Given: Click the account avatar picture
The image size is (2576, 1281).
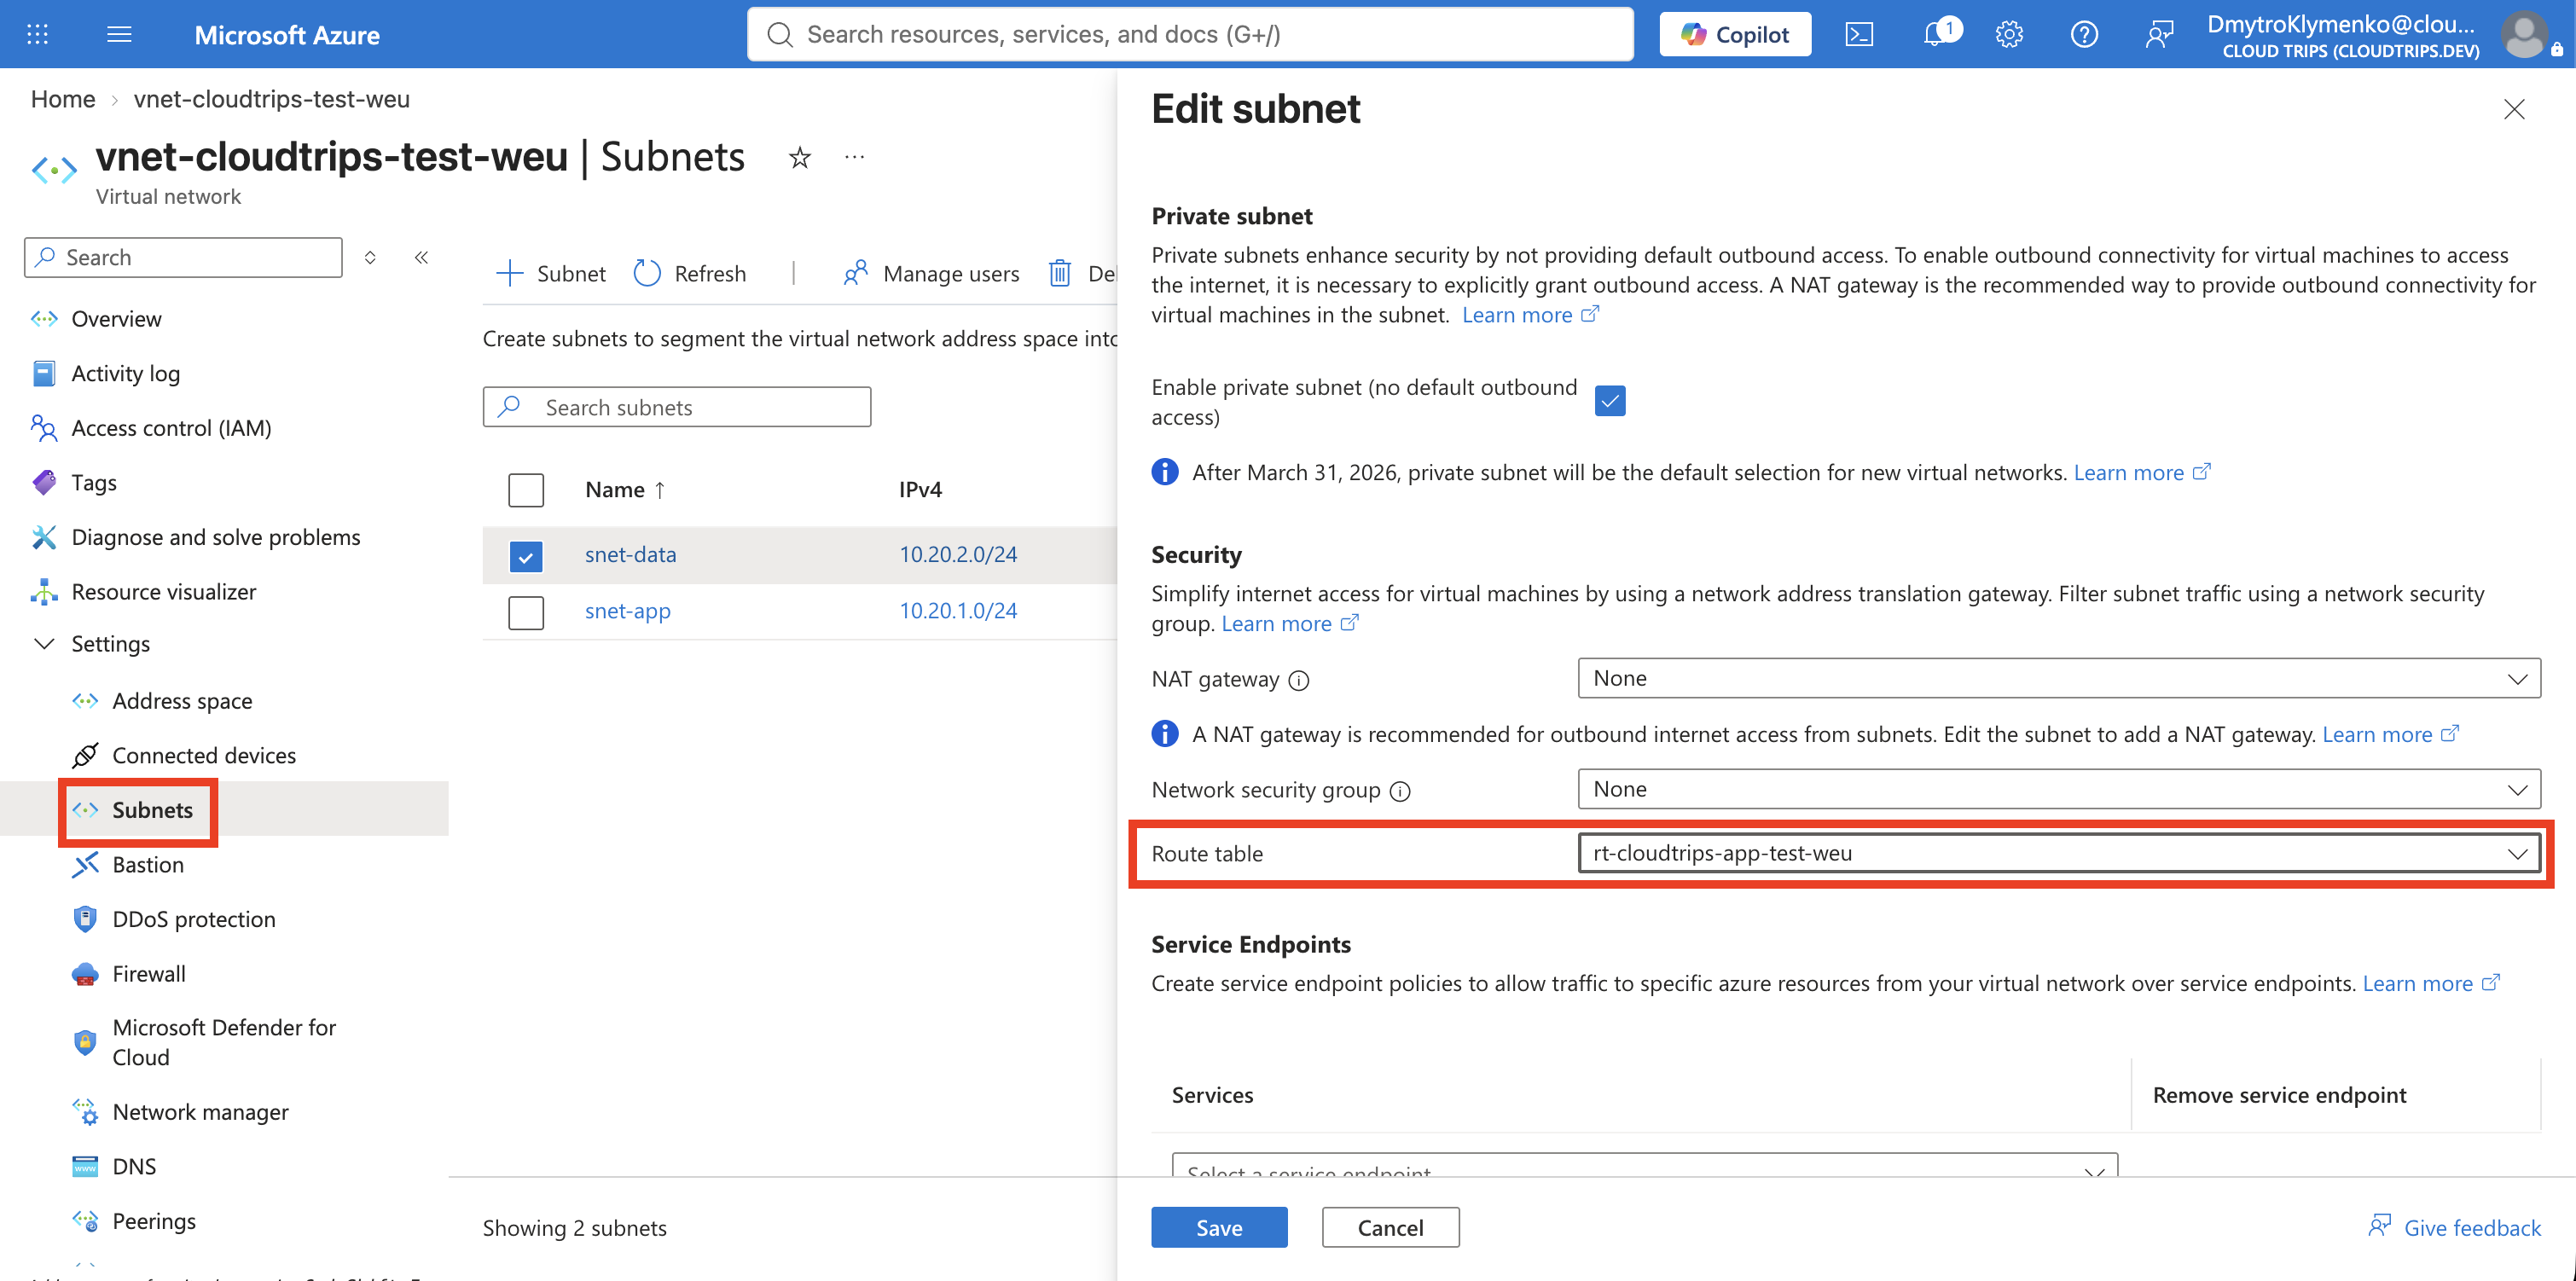Looking at the screenshot, I should (2524, 34).
